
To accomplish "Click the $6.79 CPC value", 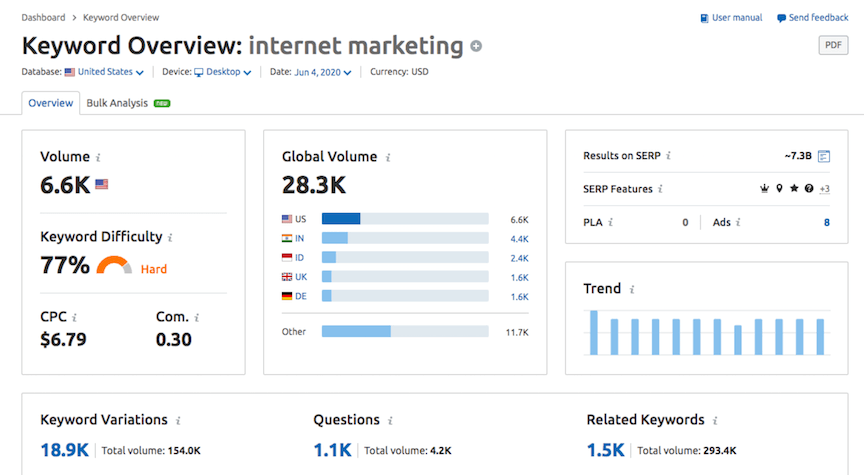I will [63, 339].
